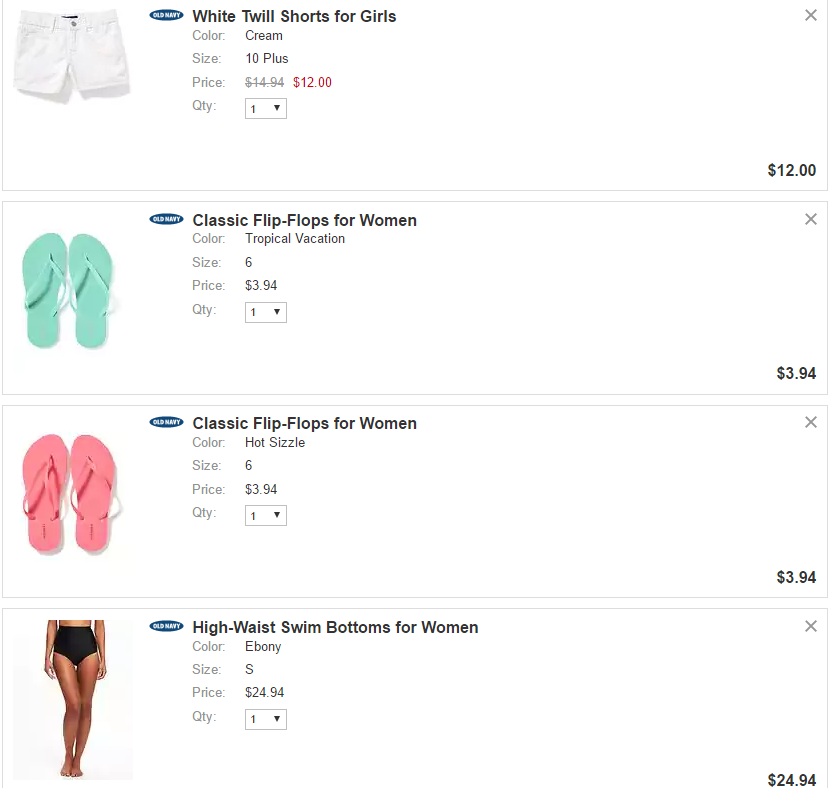
Task: Remove White Twill Shorts from cart
Action: point(811,15)
